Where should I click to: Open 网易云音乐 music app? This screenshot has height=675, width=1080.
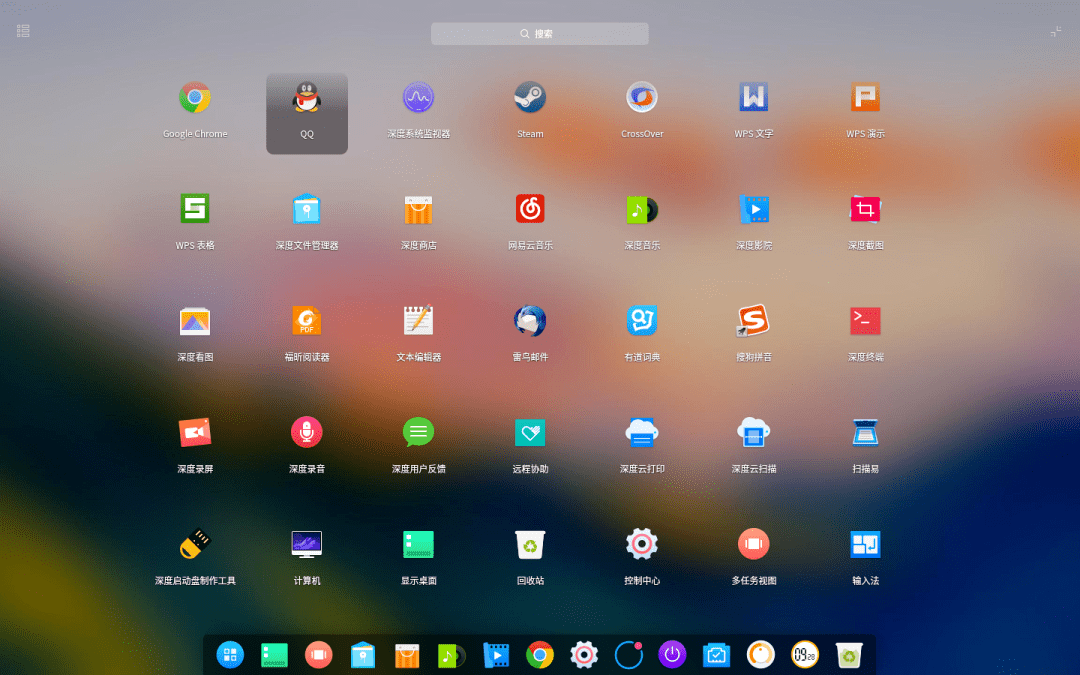click(x=529, y=209)
